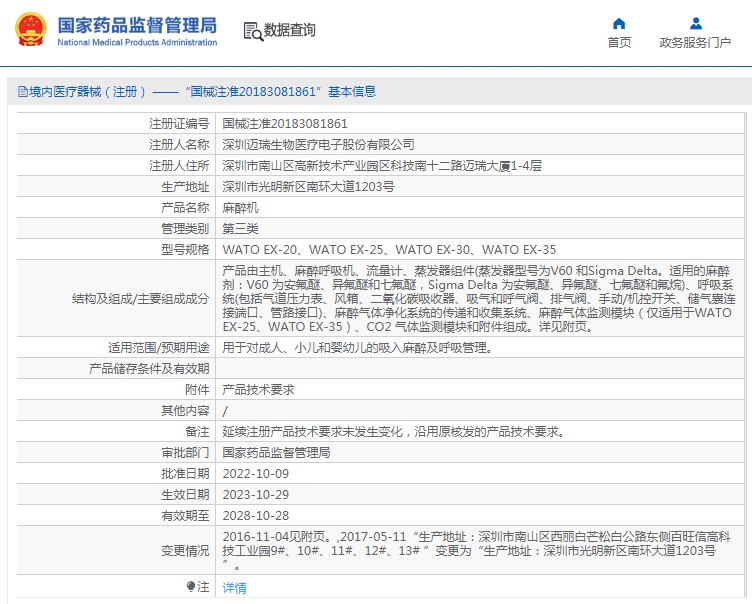752x604 pixels.
Task: Click the 变更情况 change history text
Action: pos(477,550)
